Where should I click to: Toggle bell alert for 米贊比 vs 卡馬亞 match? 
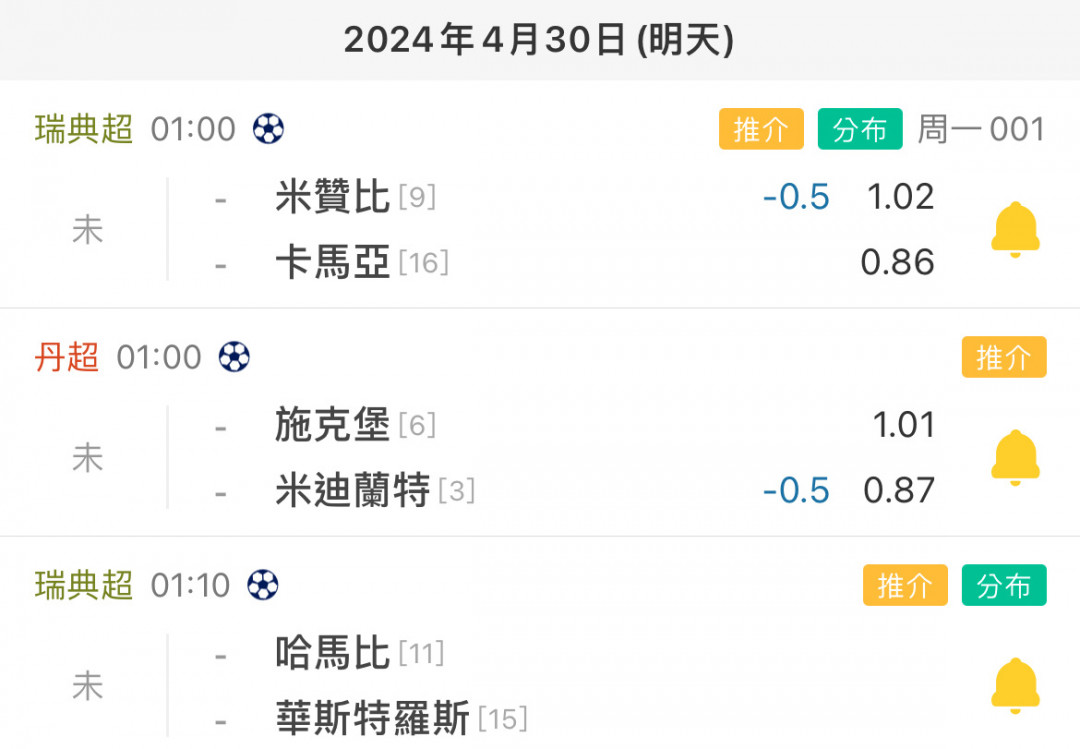(1015, 229)
